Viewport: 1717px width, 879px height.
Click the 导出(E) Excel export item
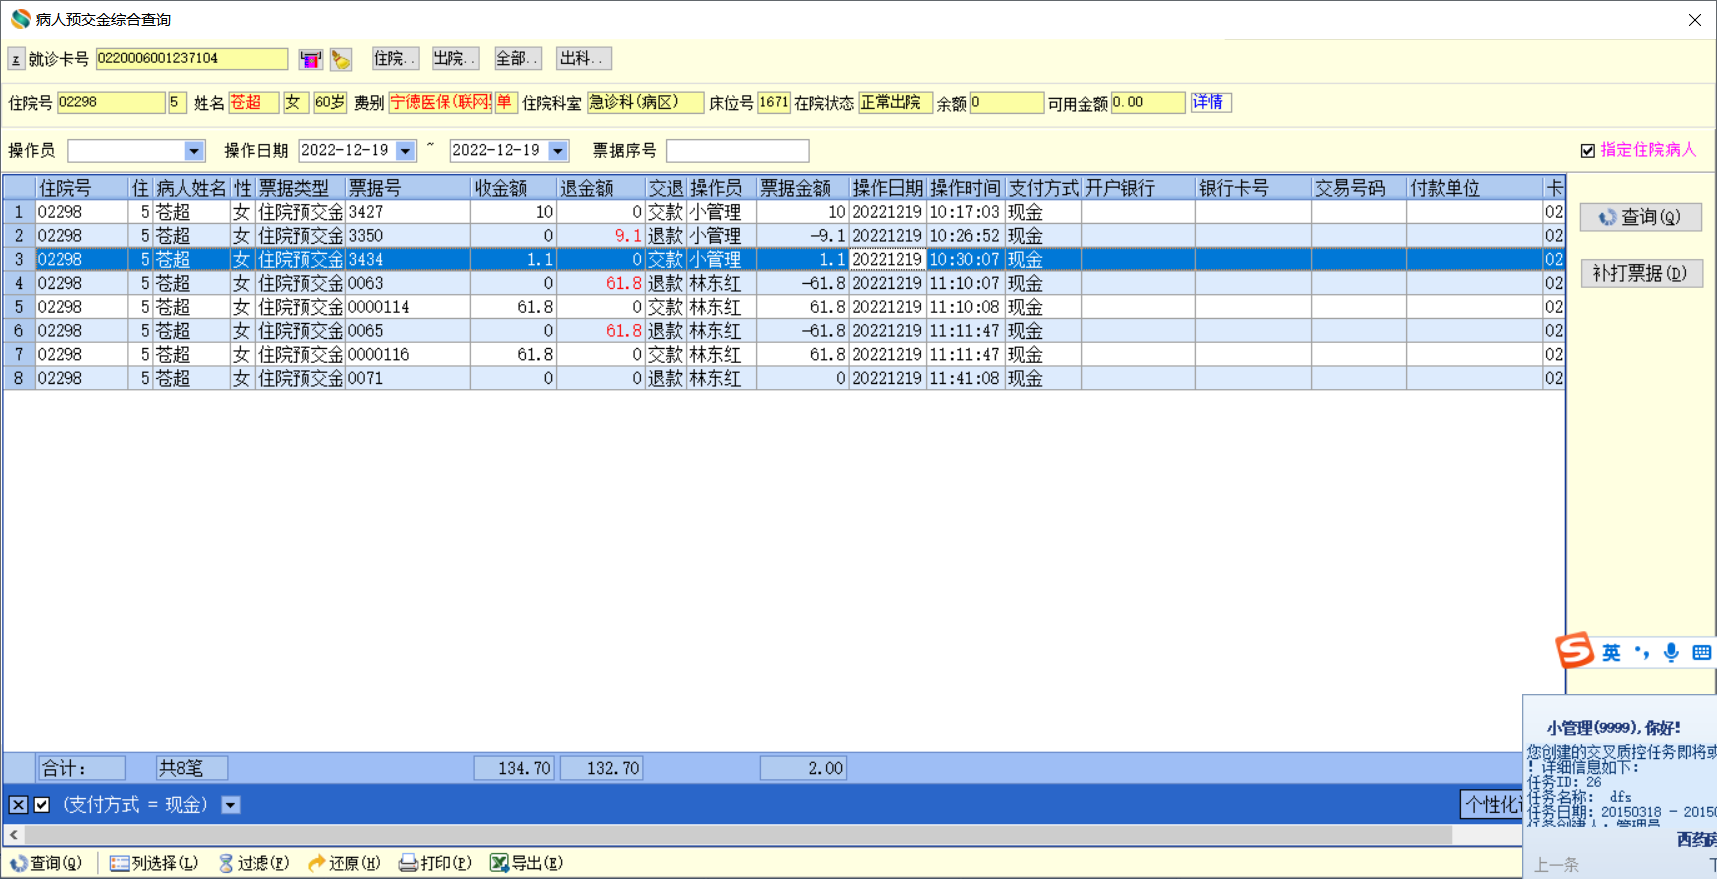[x=526, y=863]
